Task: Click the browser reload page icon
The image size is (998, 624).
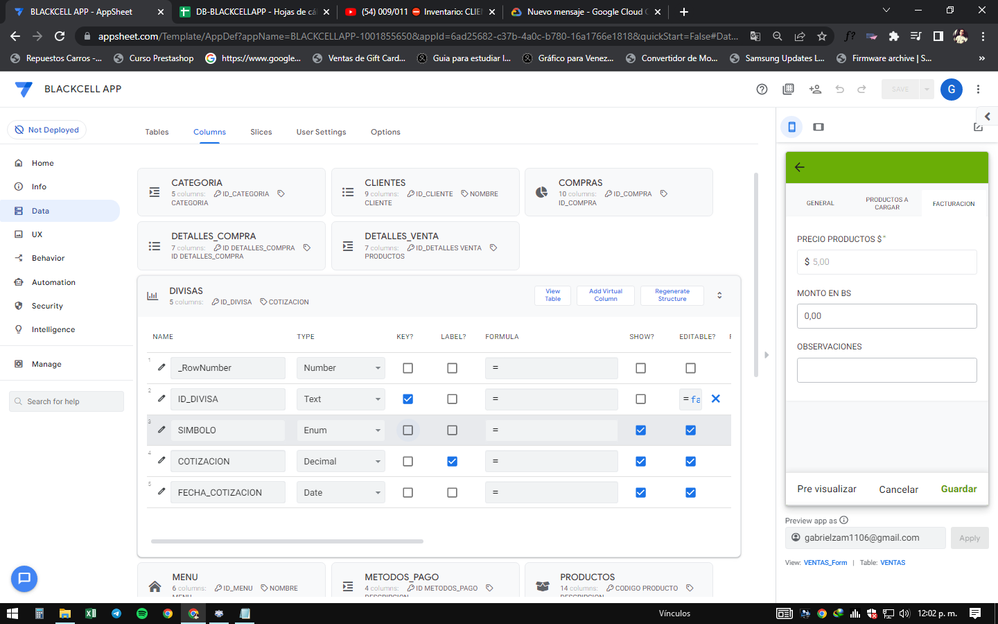Action: 59,36
